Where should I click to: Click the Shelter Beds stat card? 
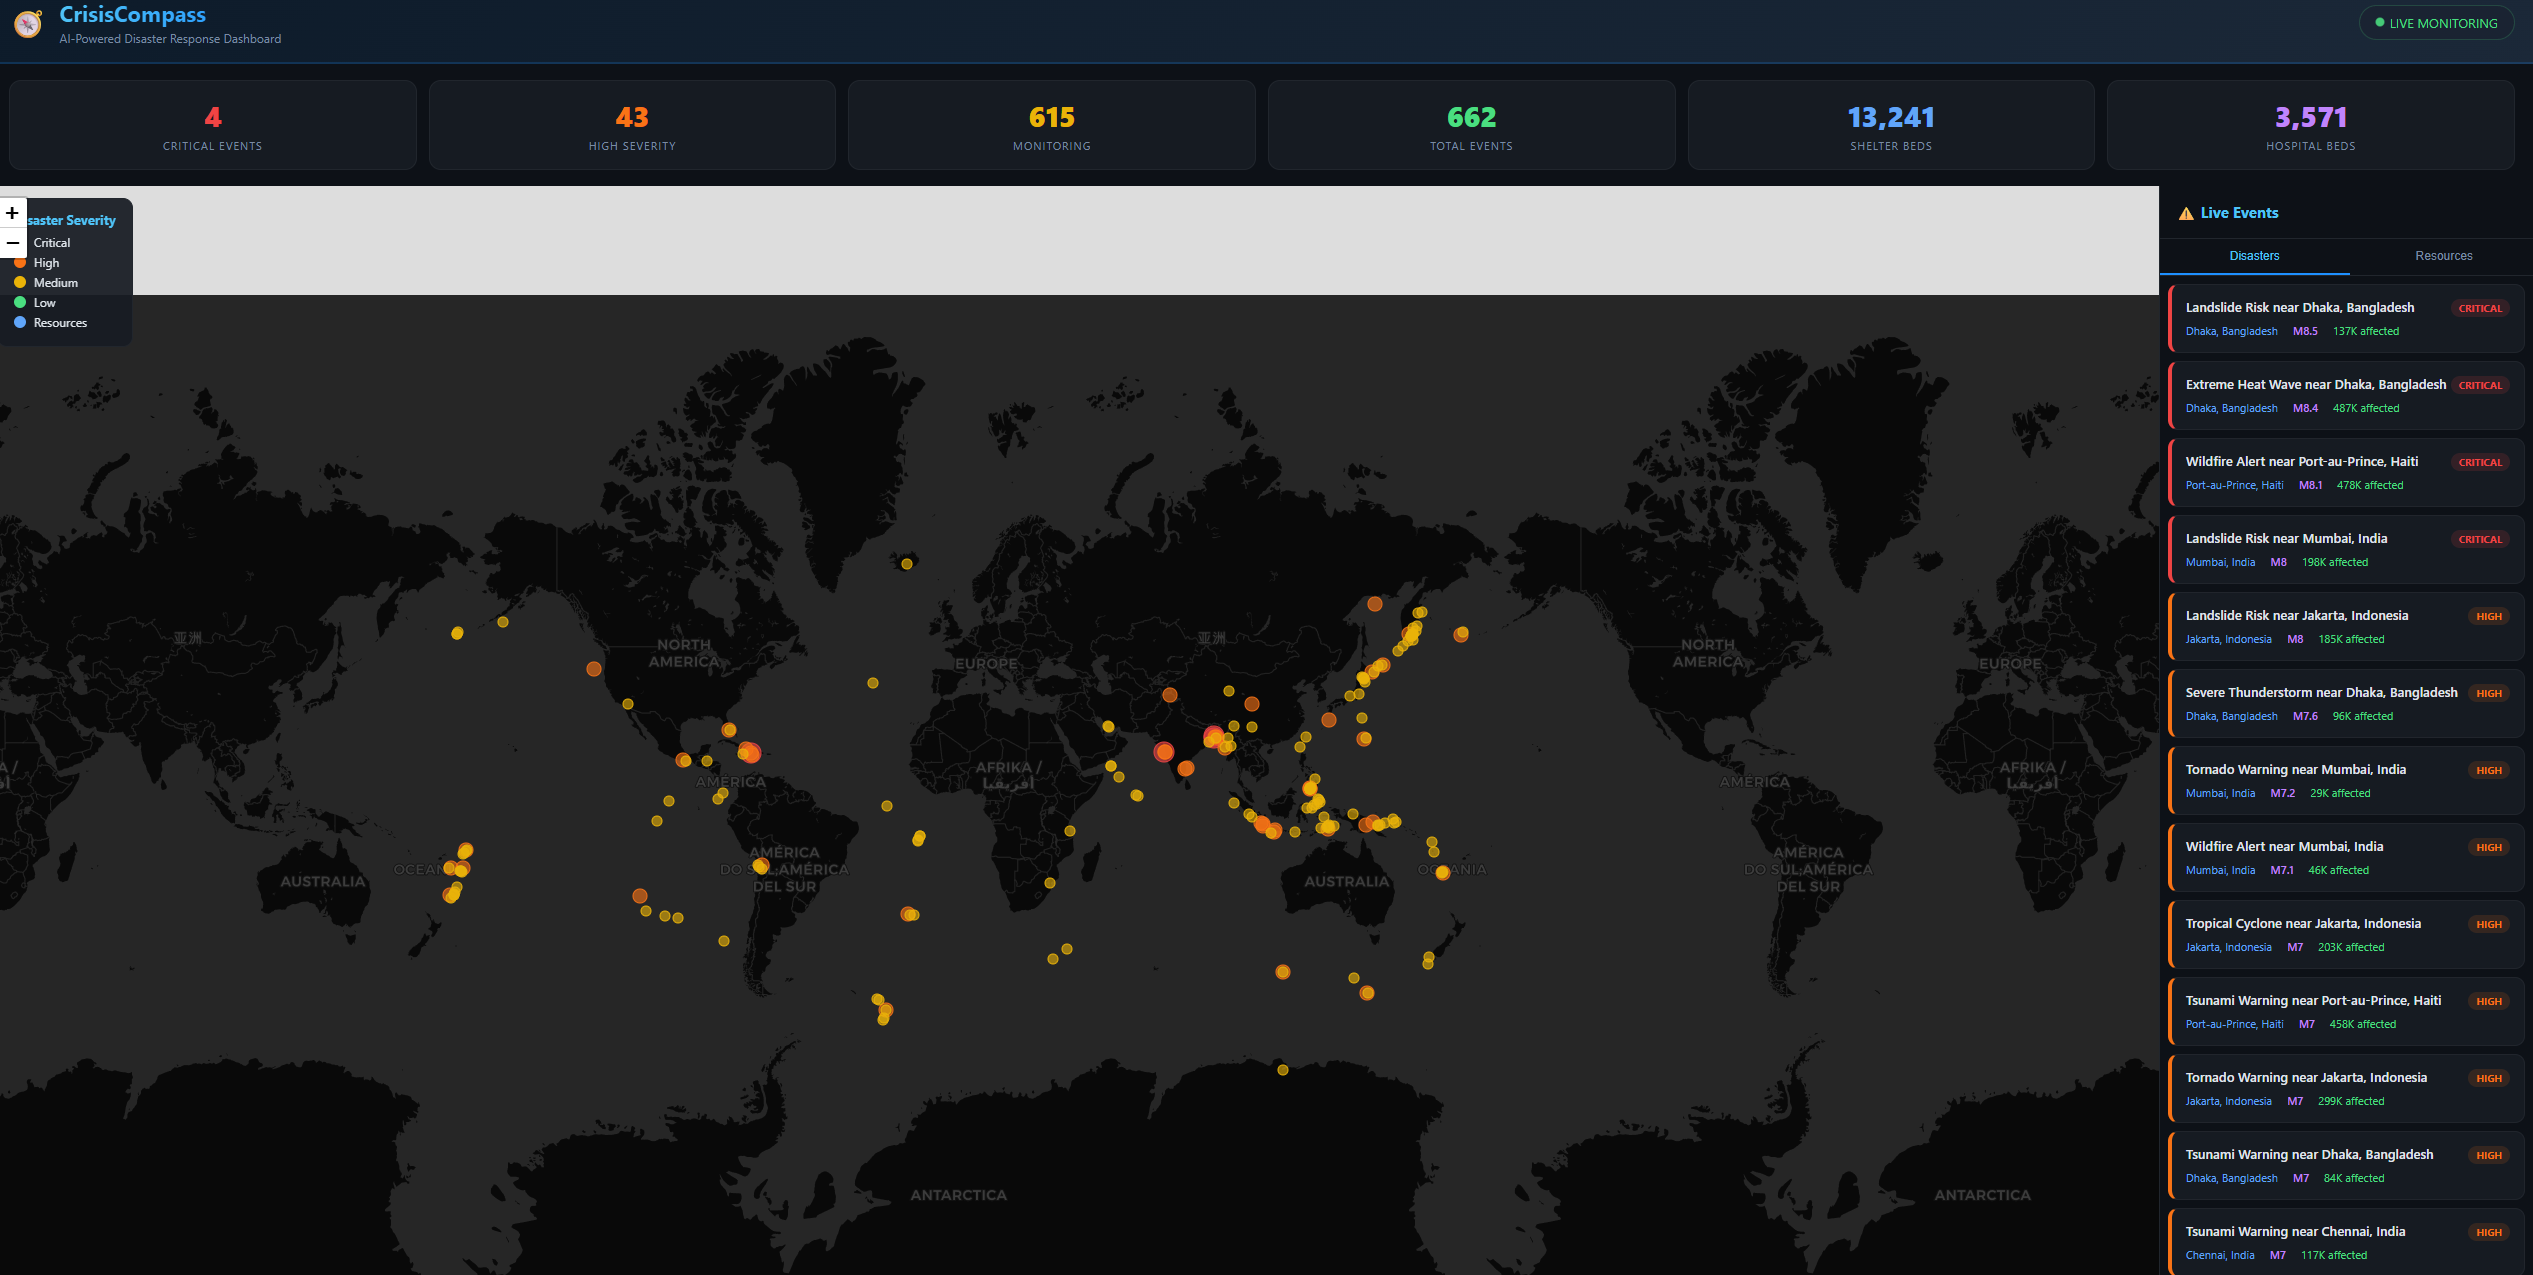1890,126
